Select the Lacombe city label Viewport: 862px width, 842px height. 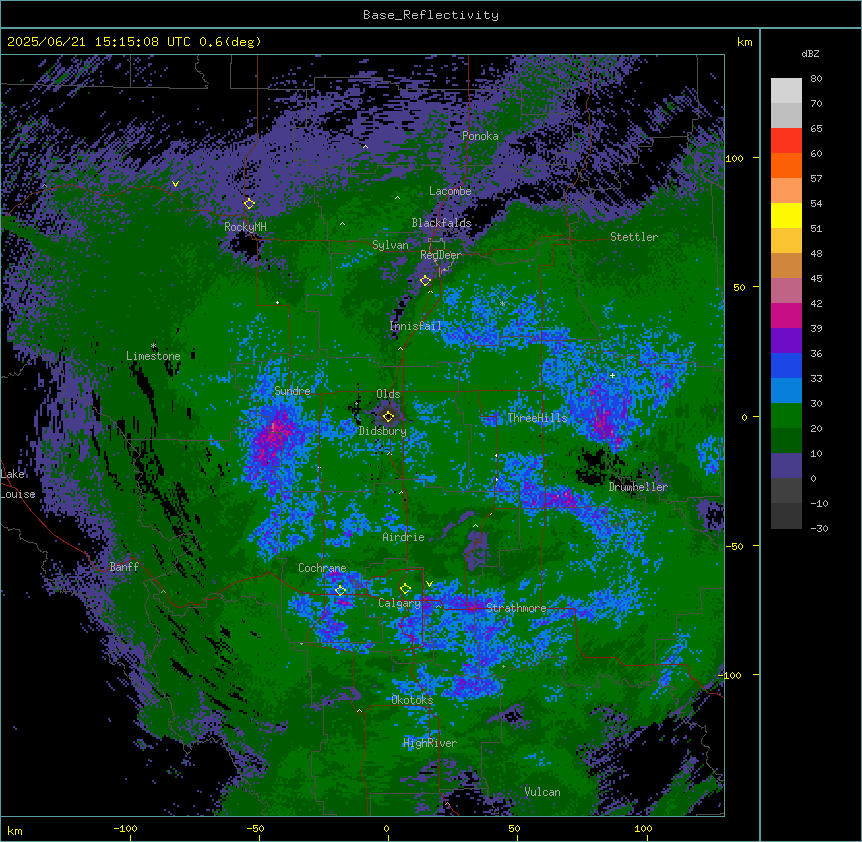(450, 191)
